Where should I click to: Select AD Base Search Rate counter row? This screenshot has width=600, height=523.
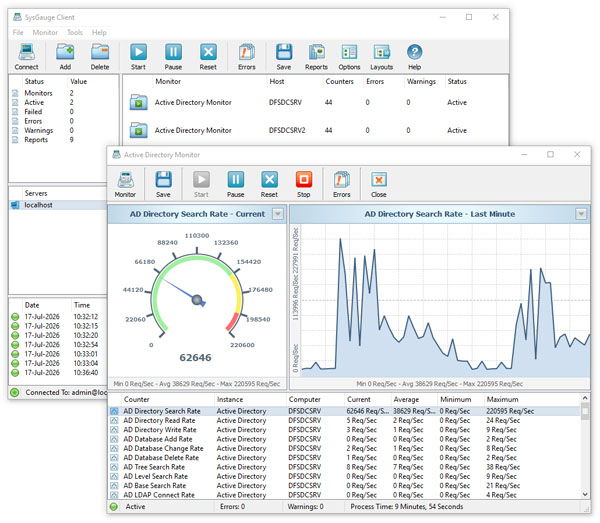344,486
